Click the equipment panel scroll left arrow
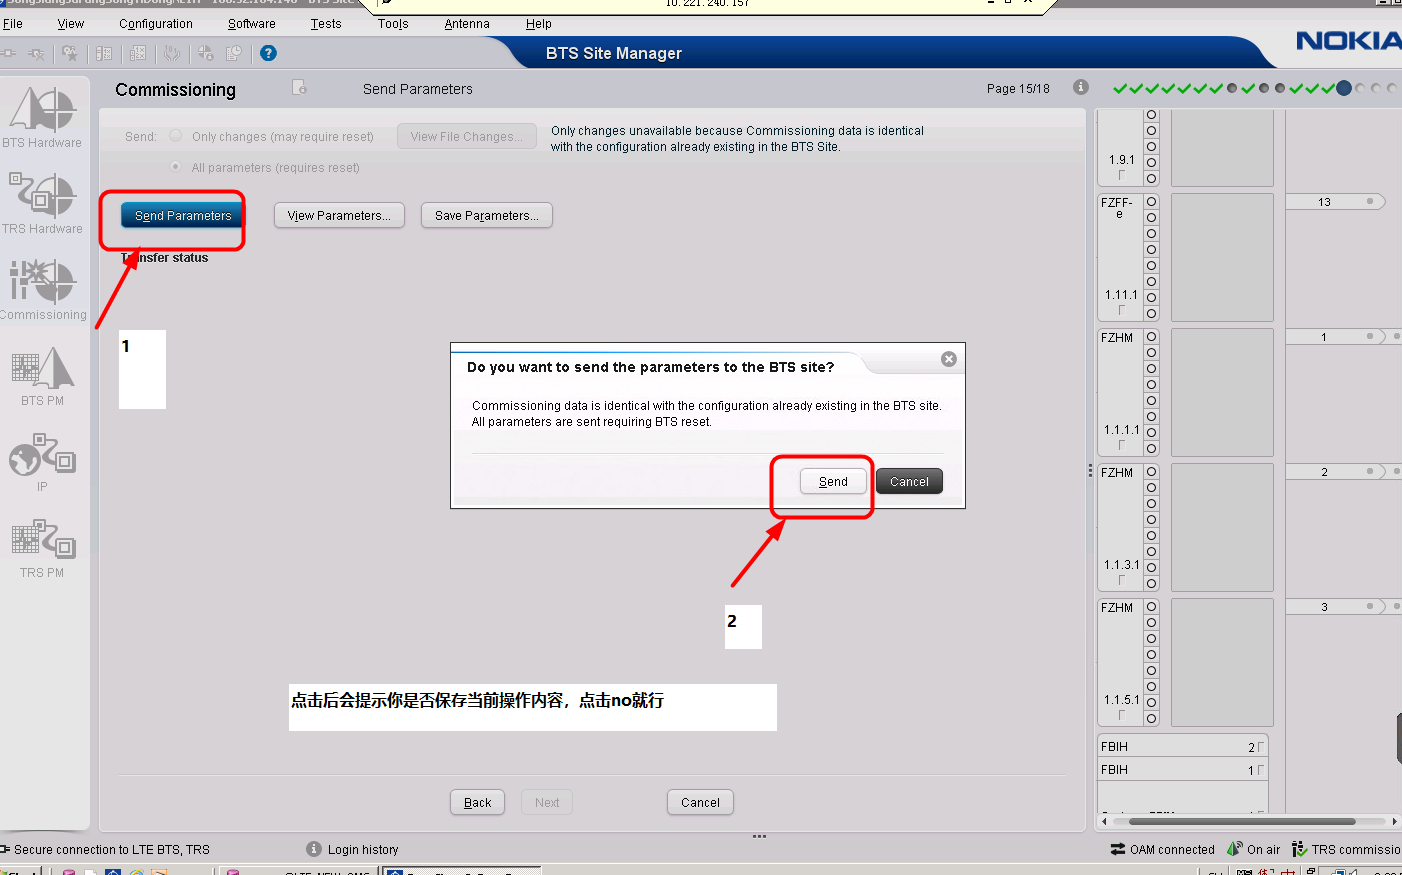Image resolution: width=1402 pixels, height=875 pixels. pyautogui.click(x=1104, y=821)
